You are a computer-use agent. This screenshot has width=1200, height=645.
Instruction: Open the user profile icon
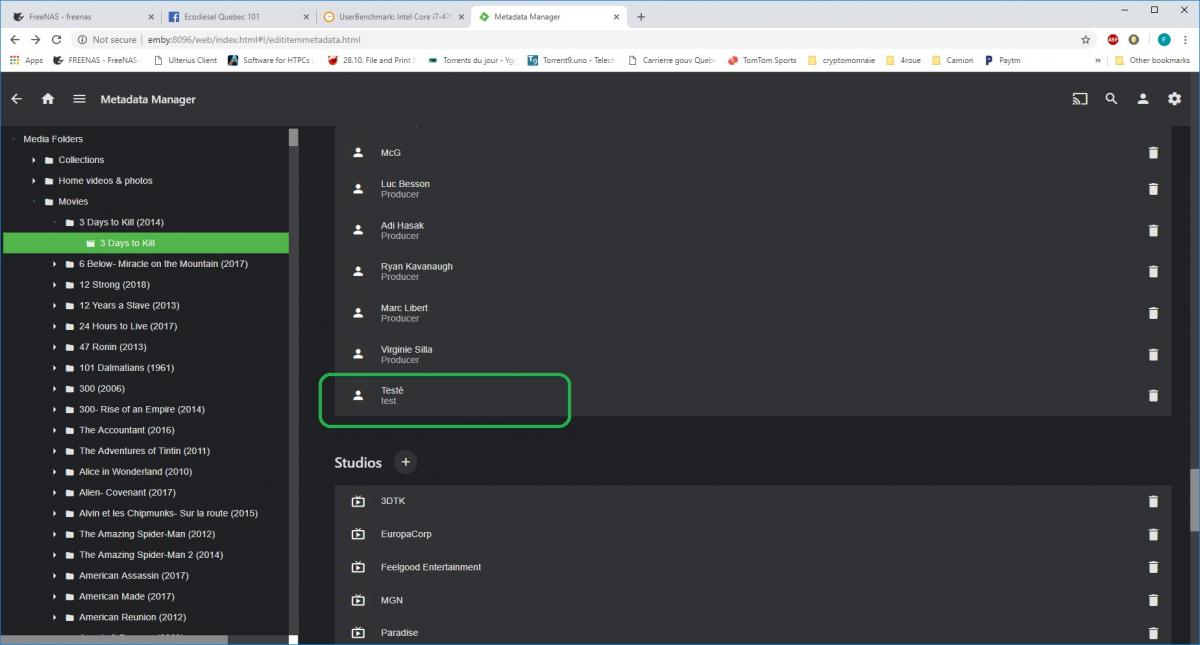tap(1143, 99)
